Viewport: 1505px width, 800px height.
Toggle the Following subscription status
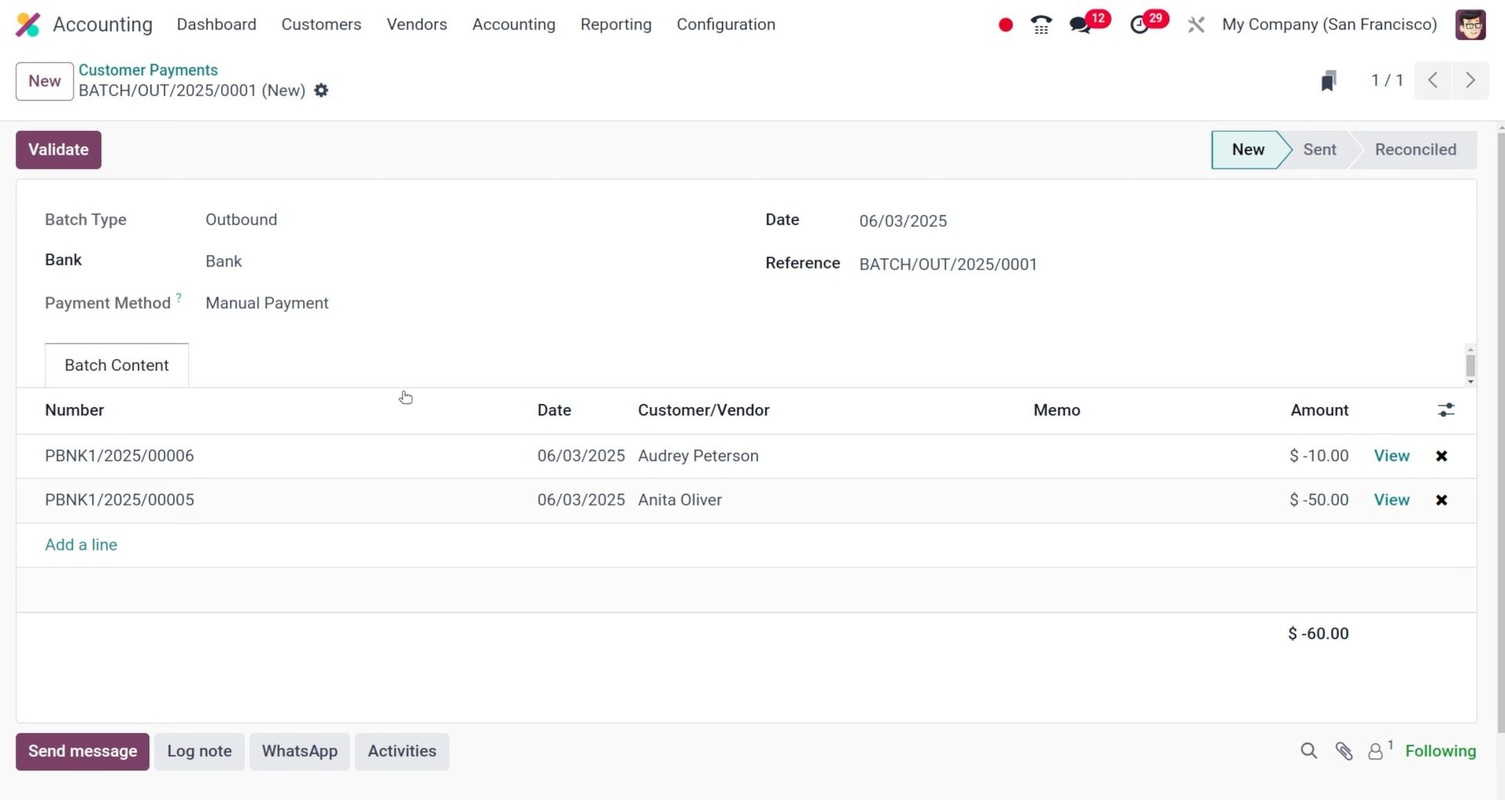(x=1440, y=751)
